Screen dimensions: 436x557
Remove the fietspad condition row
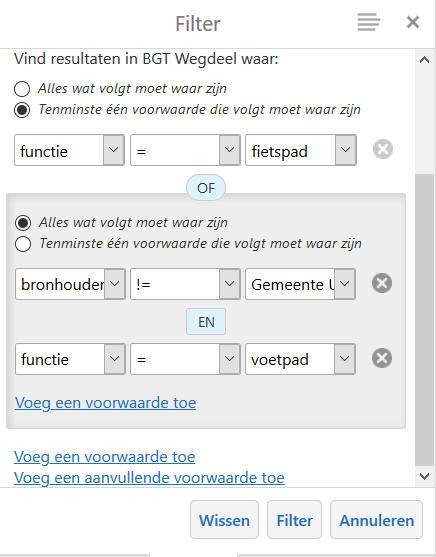(383, 149)
